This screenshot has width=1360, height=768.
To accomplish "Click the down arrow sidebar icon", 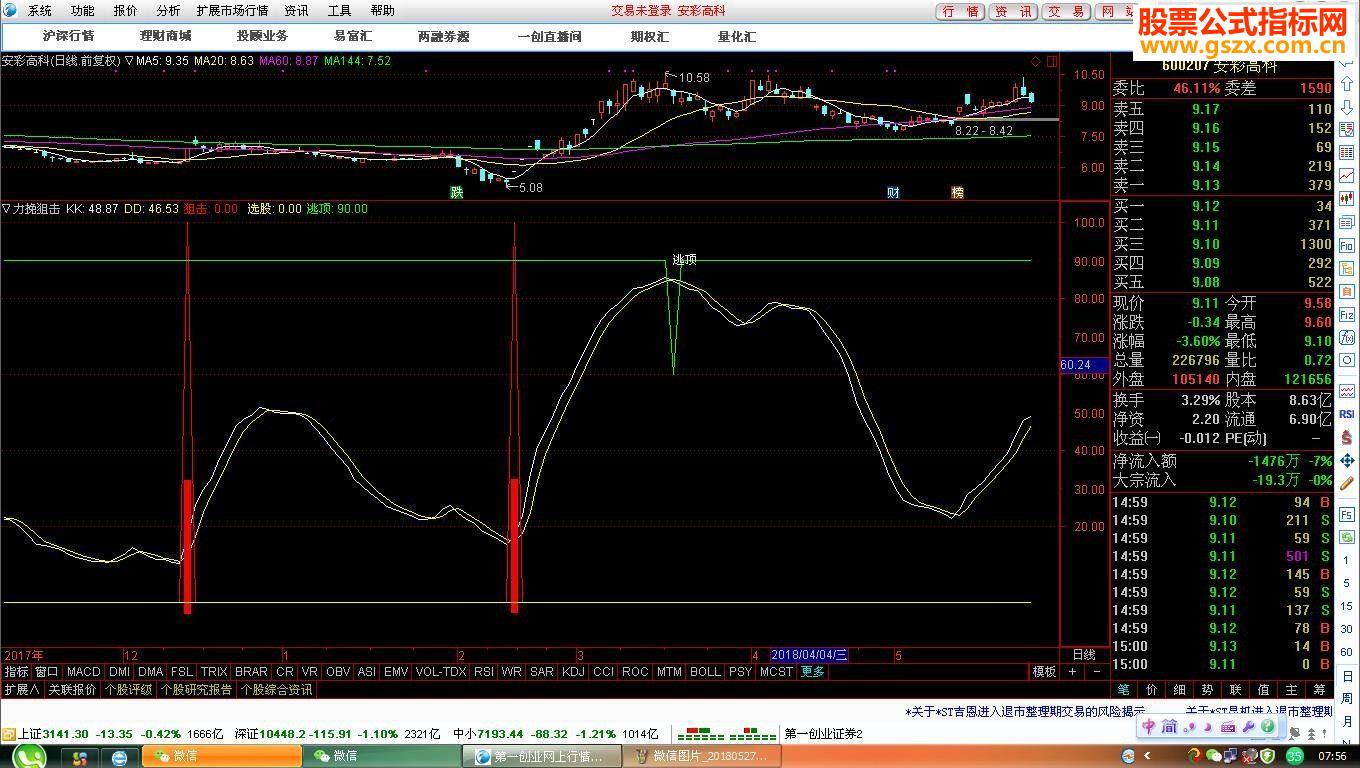I will pyautogui.click(x=1347, y=106).
